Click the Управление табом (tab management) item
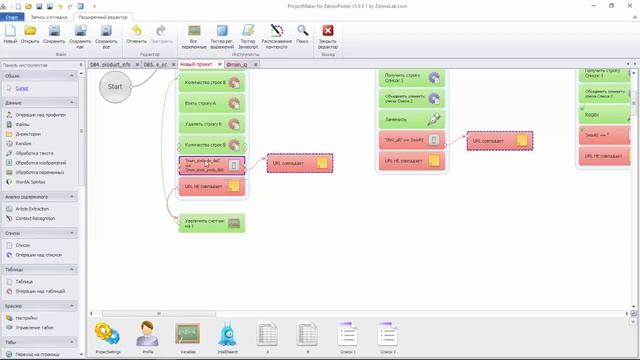Viewport: 640px width, 360px height. tap(34, 328)
